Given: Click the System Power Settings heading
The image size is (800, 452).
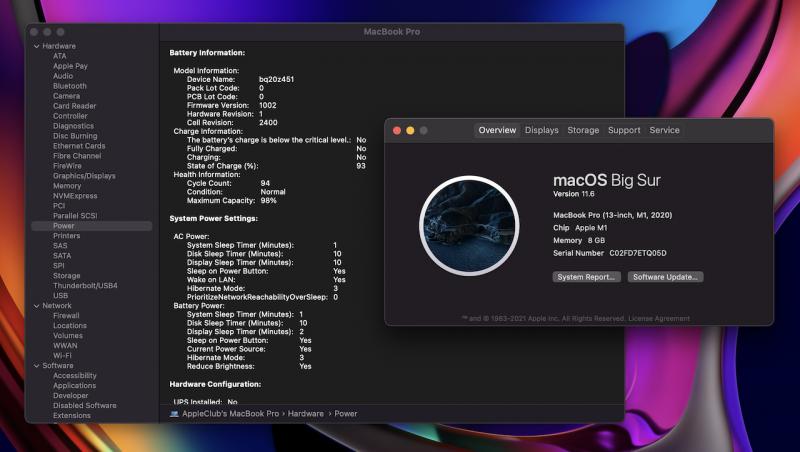Looking at the screenshot, I should coord(214,218).
